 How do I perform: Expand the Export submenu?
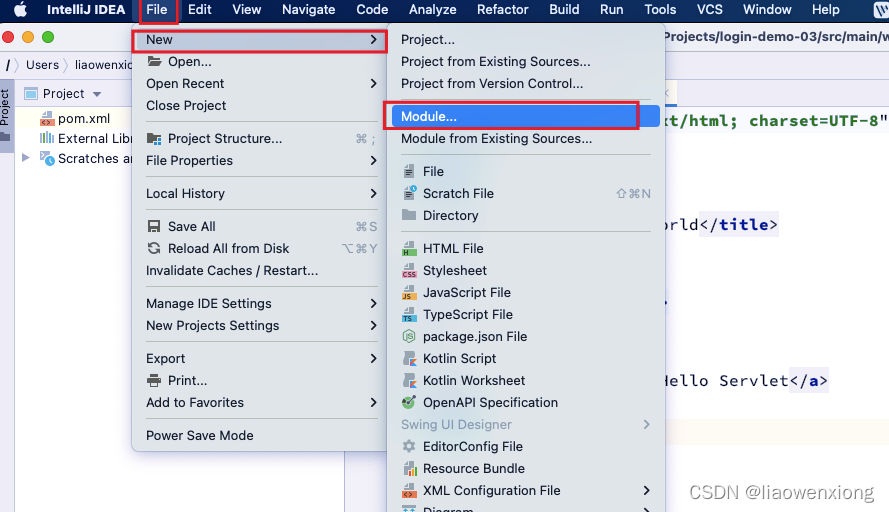(373, 358)
